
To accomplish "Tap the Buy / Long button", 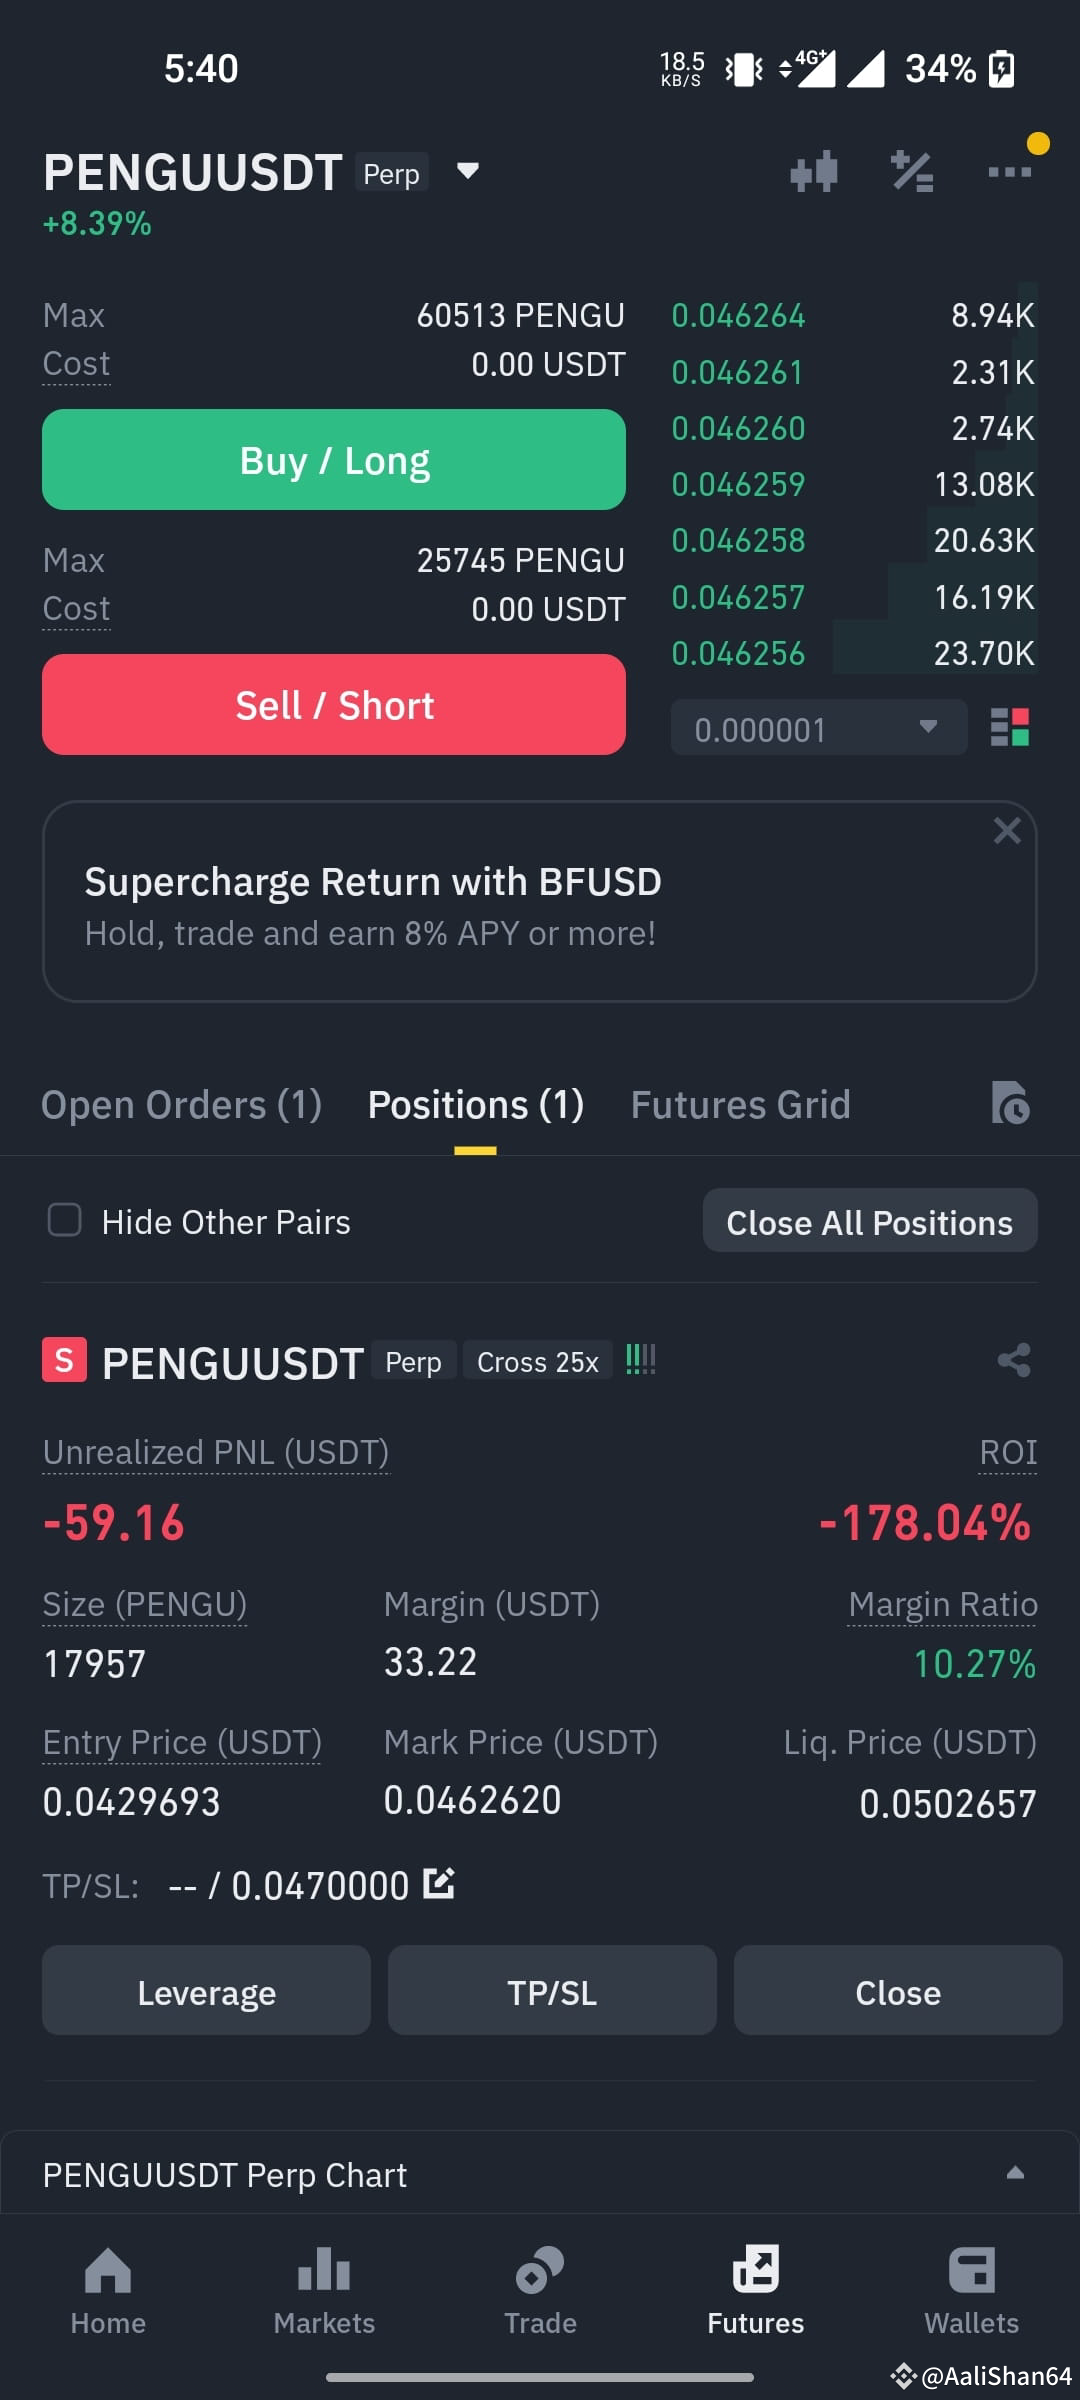I will click(x=334, y=460).
